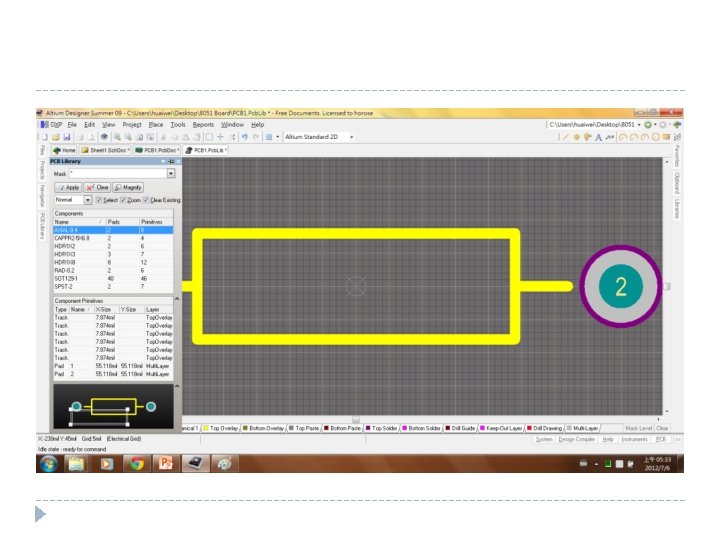Viewport: 720px width, 540px height.
Task: Select the Place String text tool
Action: click(x=598, y=137)
